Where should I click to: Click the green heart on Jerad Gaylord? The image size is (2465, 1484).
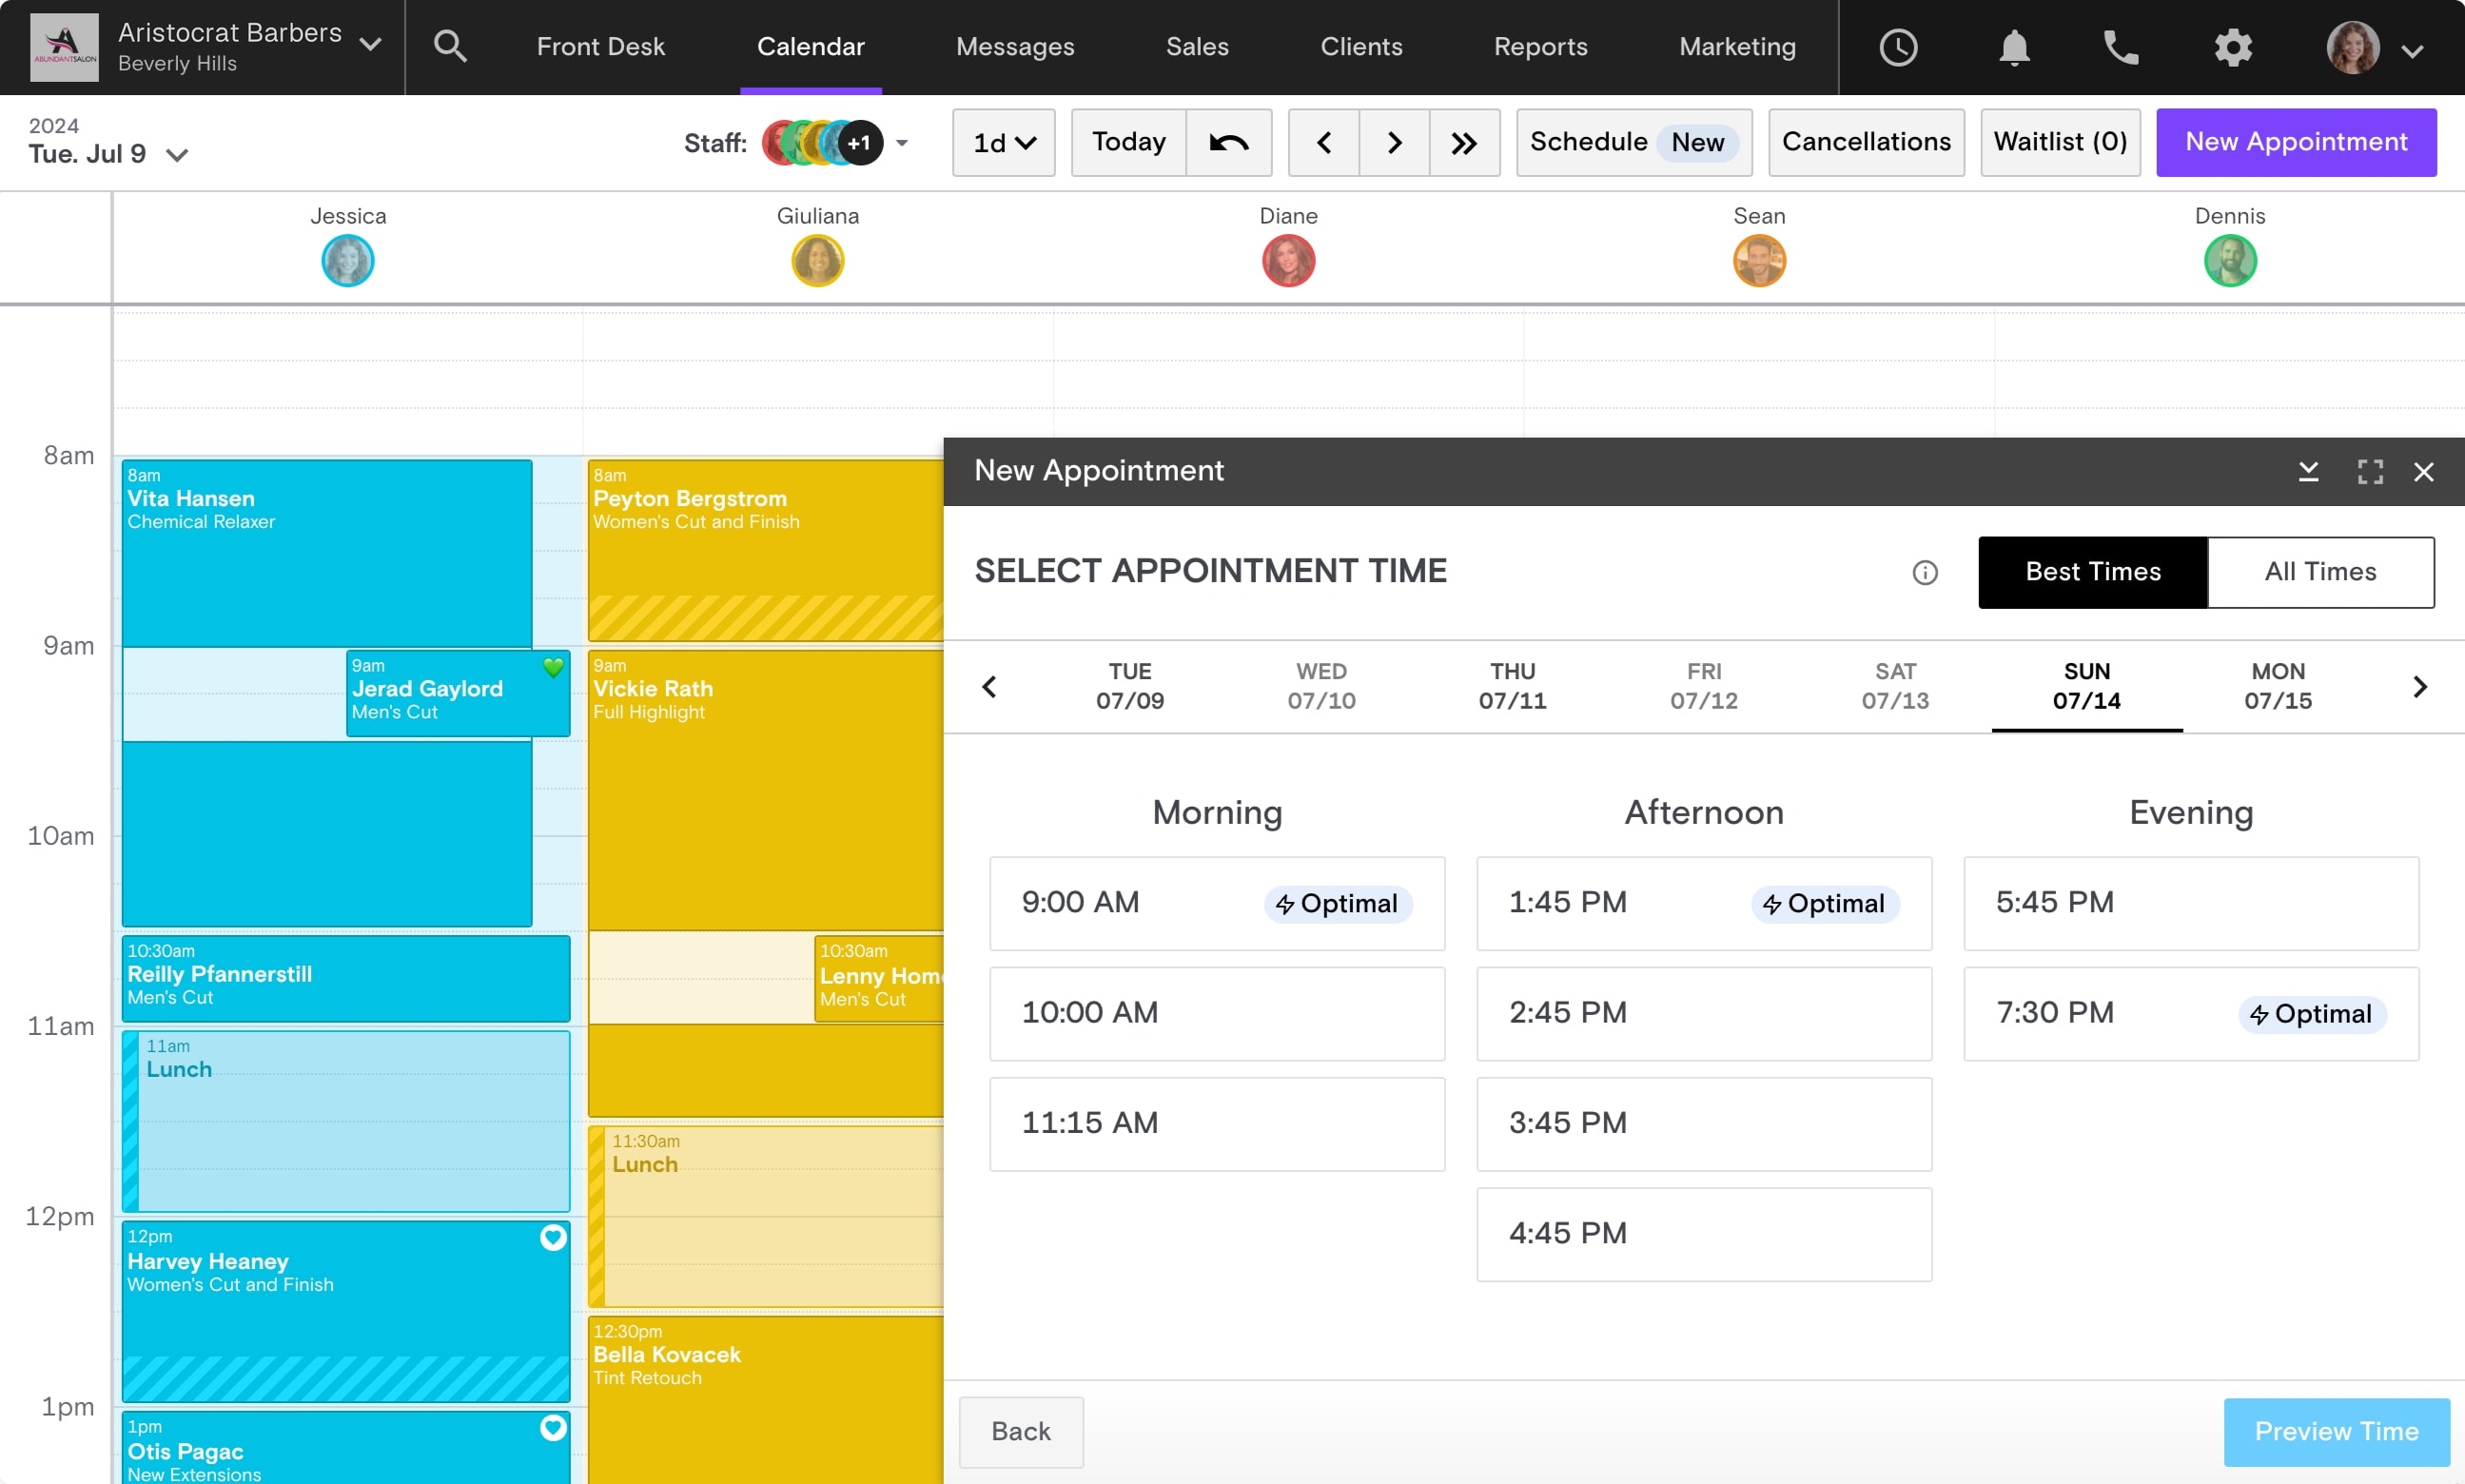553,667
